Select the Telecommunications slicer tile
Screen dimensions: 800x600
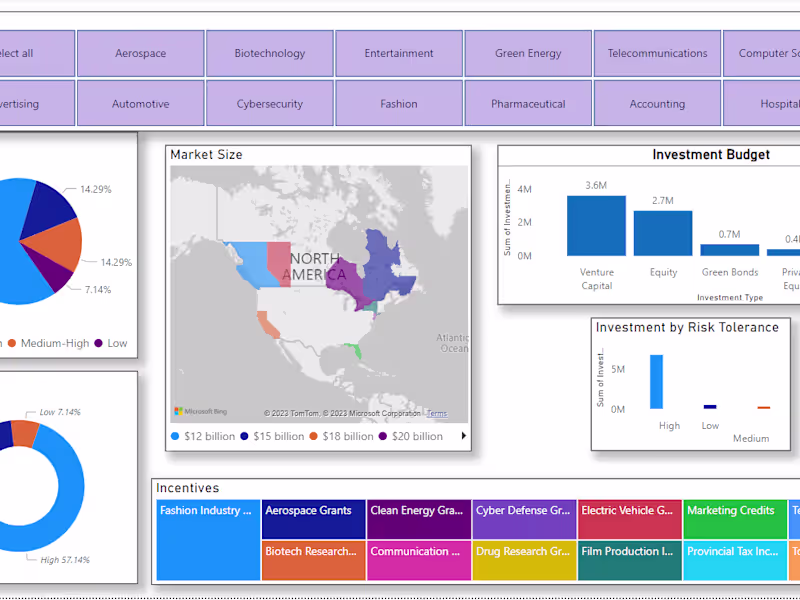pos(657,54)
